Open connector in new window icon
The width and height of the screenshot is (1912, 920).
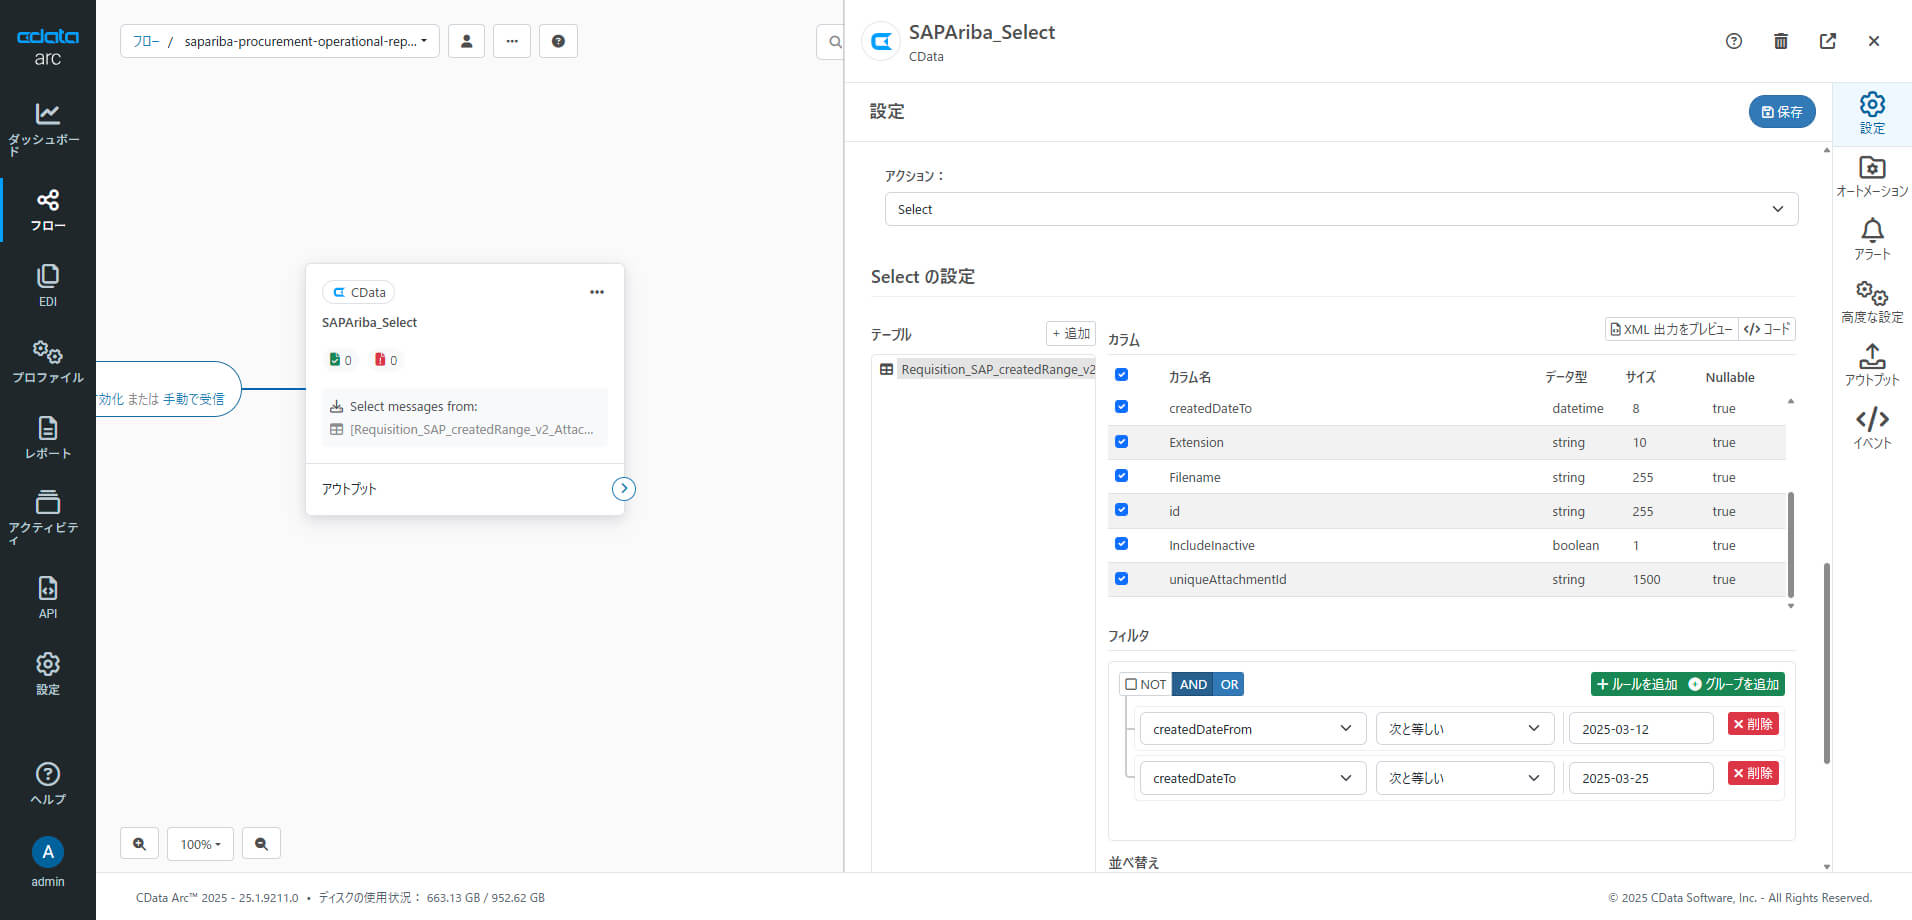coord(1828,41)
